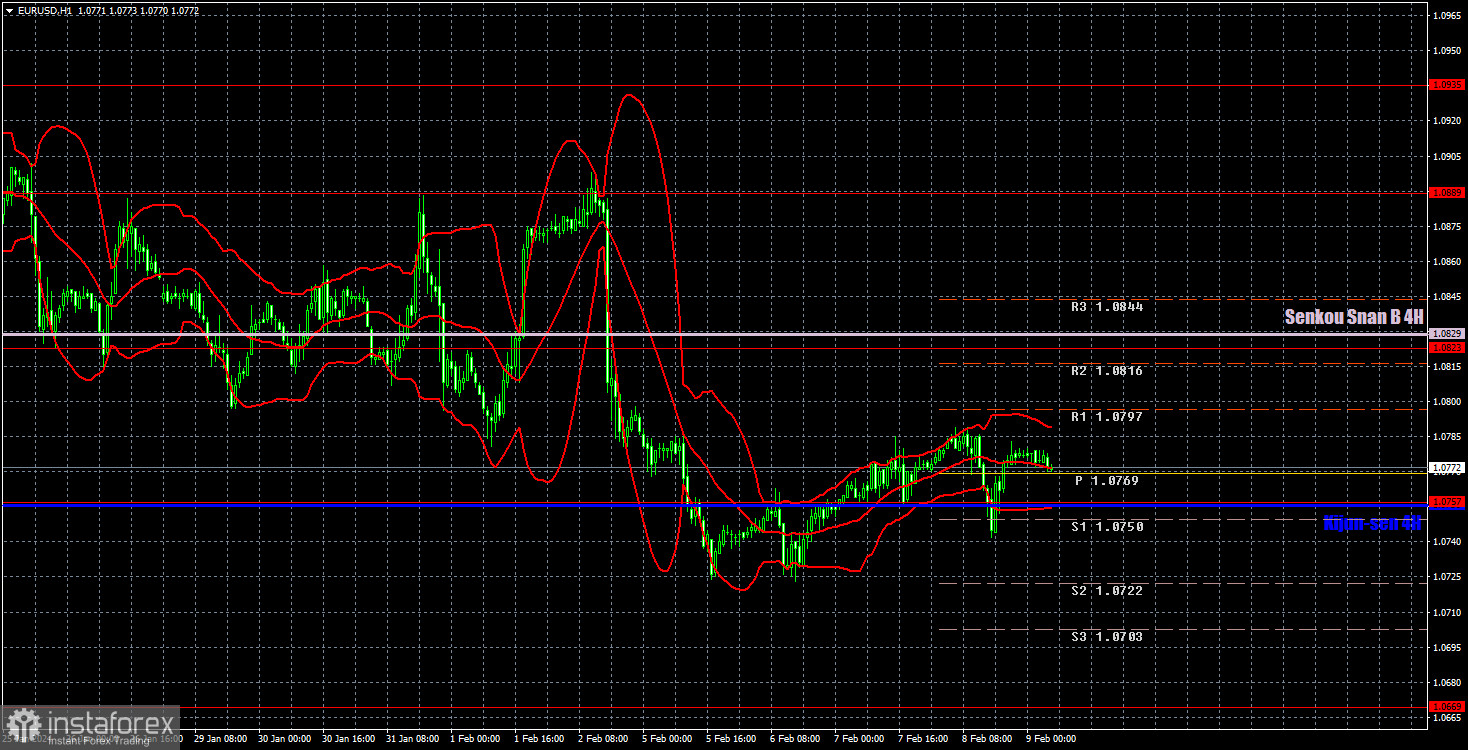The width and height of the screenshot is (1468, 750).
Task: Click the 9 Feb 00:00 time label
Action: pyautogui.click(x=1051, y=740)
